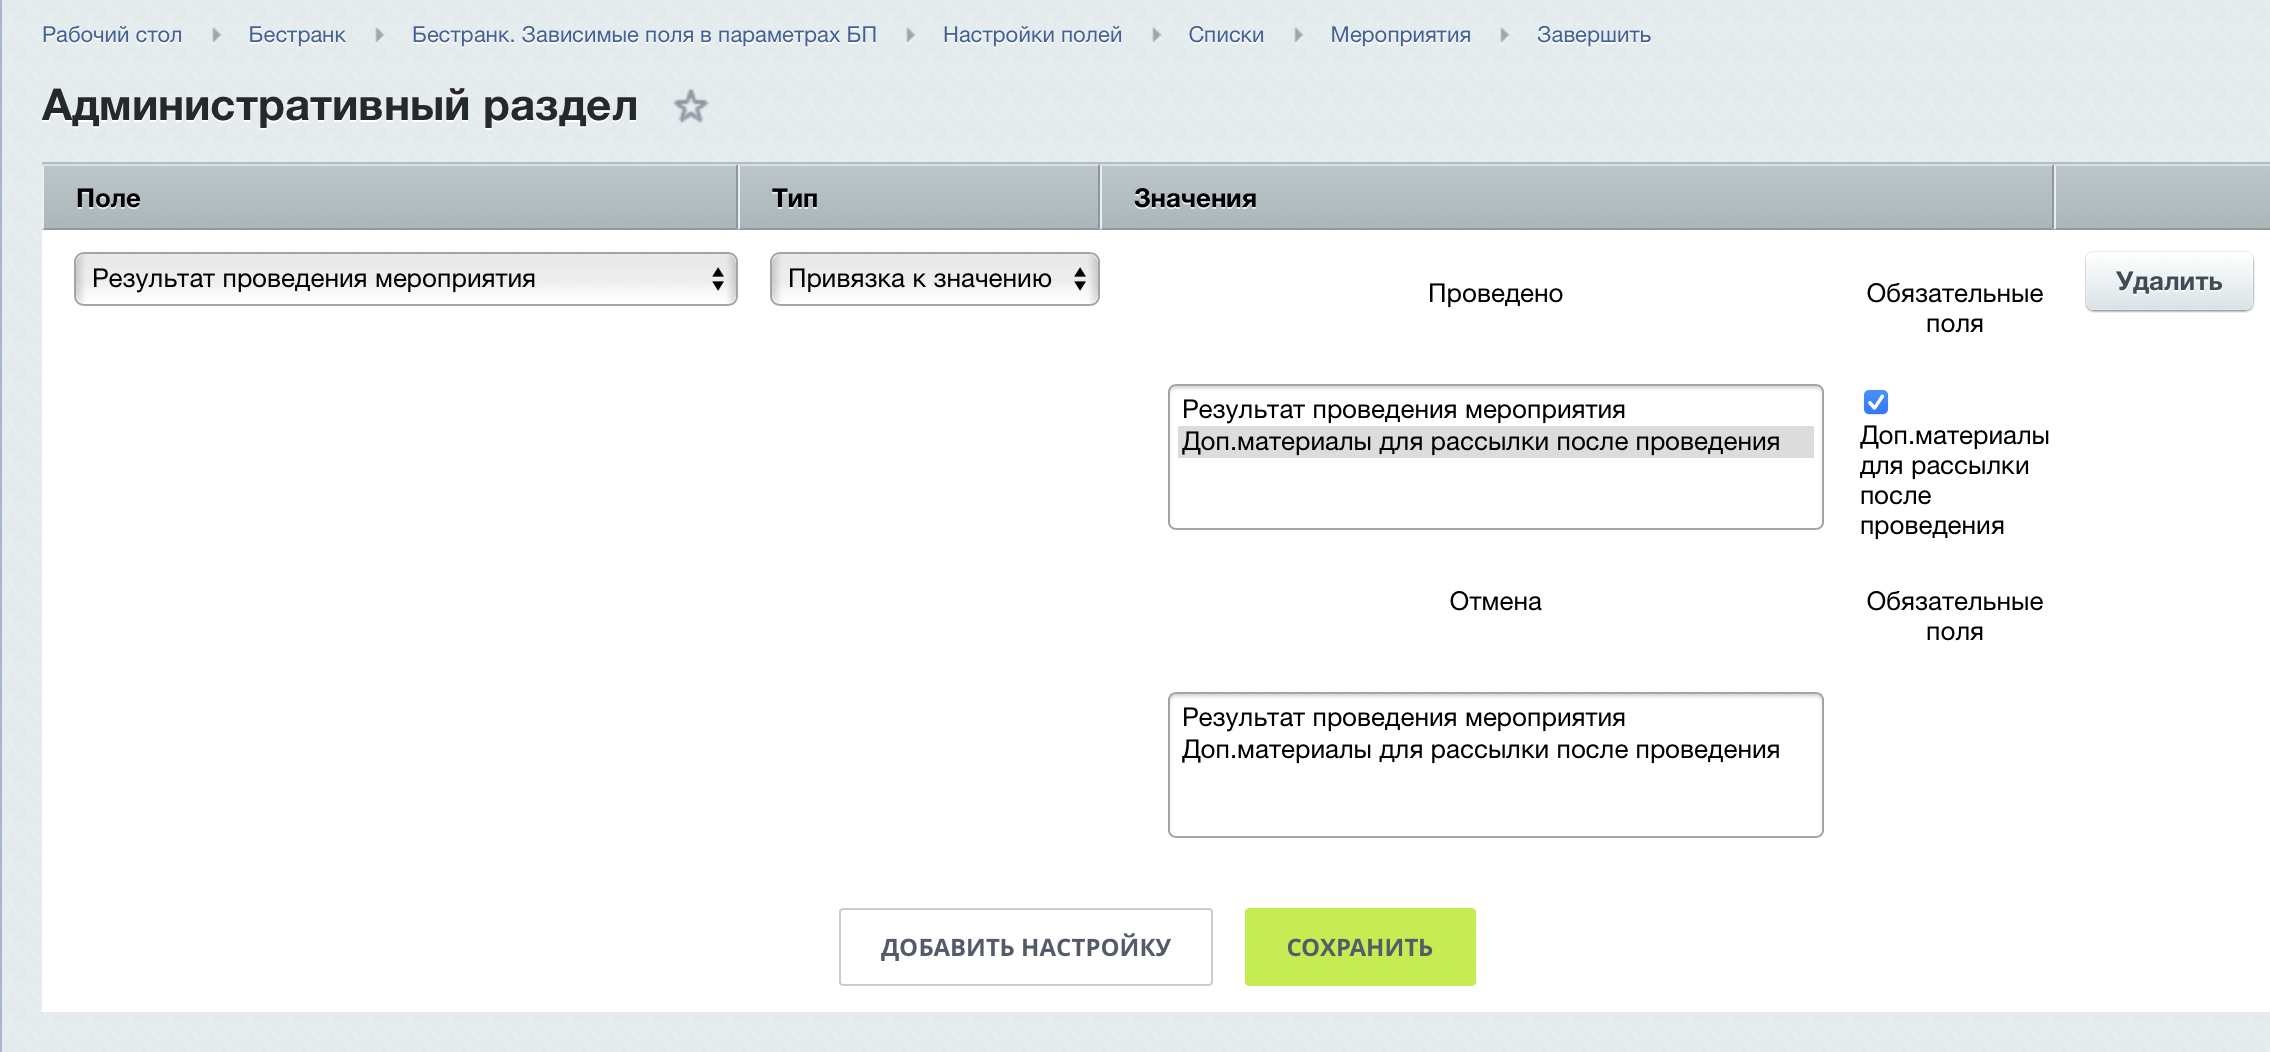2270x1052 pixels.
Task: Open the 'Привязка к значению' type dropdown
Action: pos(934,279)
